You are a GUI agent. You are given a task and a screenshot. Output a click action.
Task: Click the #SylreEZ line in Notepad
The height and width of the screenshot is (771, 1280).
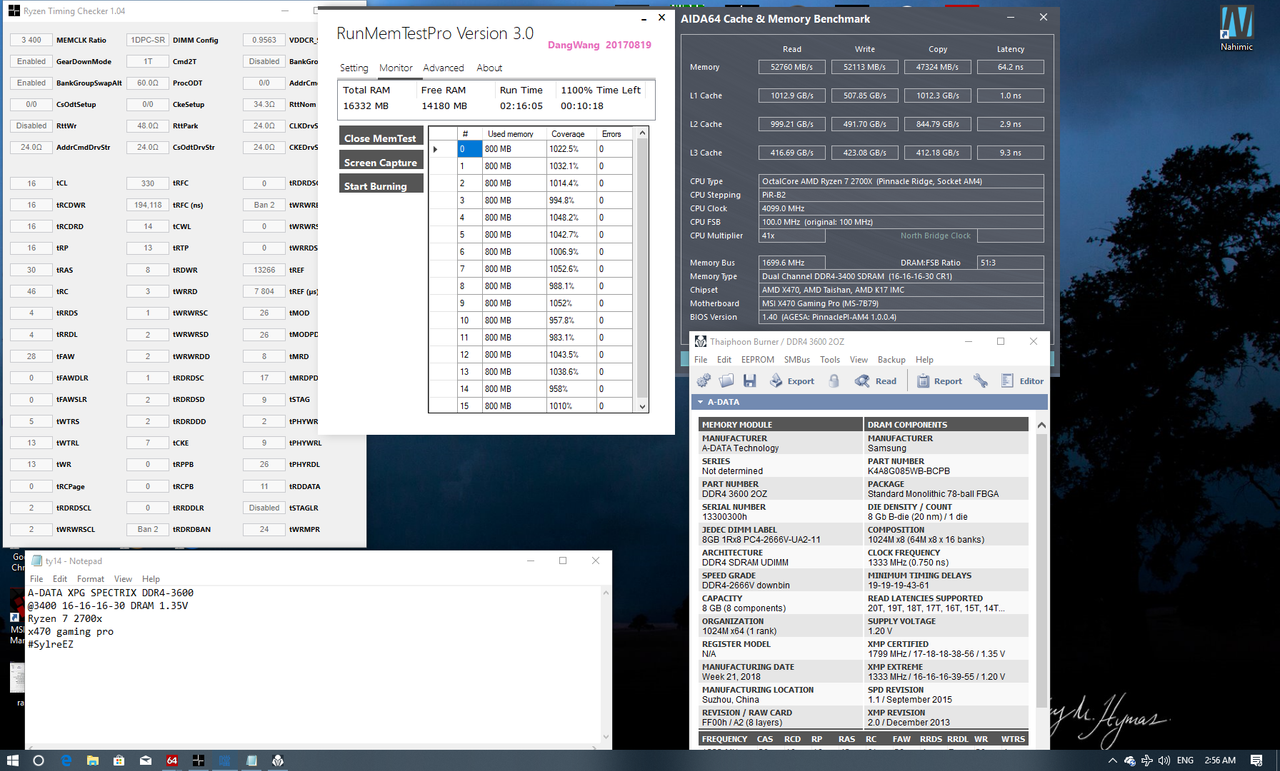(50, 645)
